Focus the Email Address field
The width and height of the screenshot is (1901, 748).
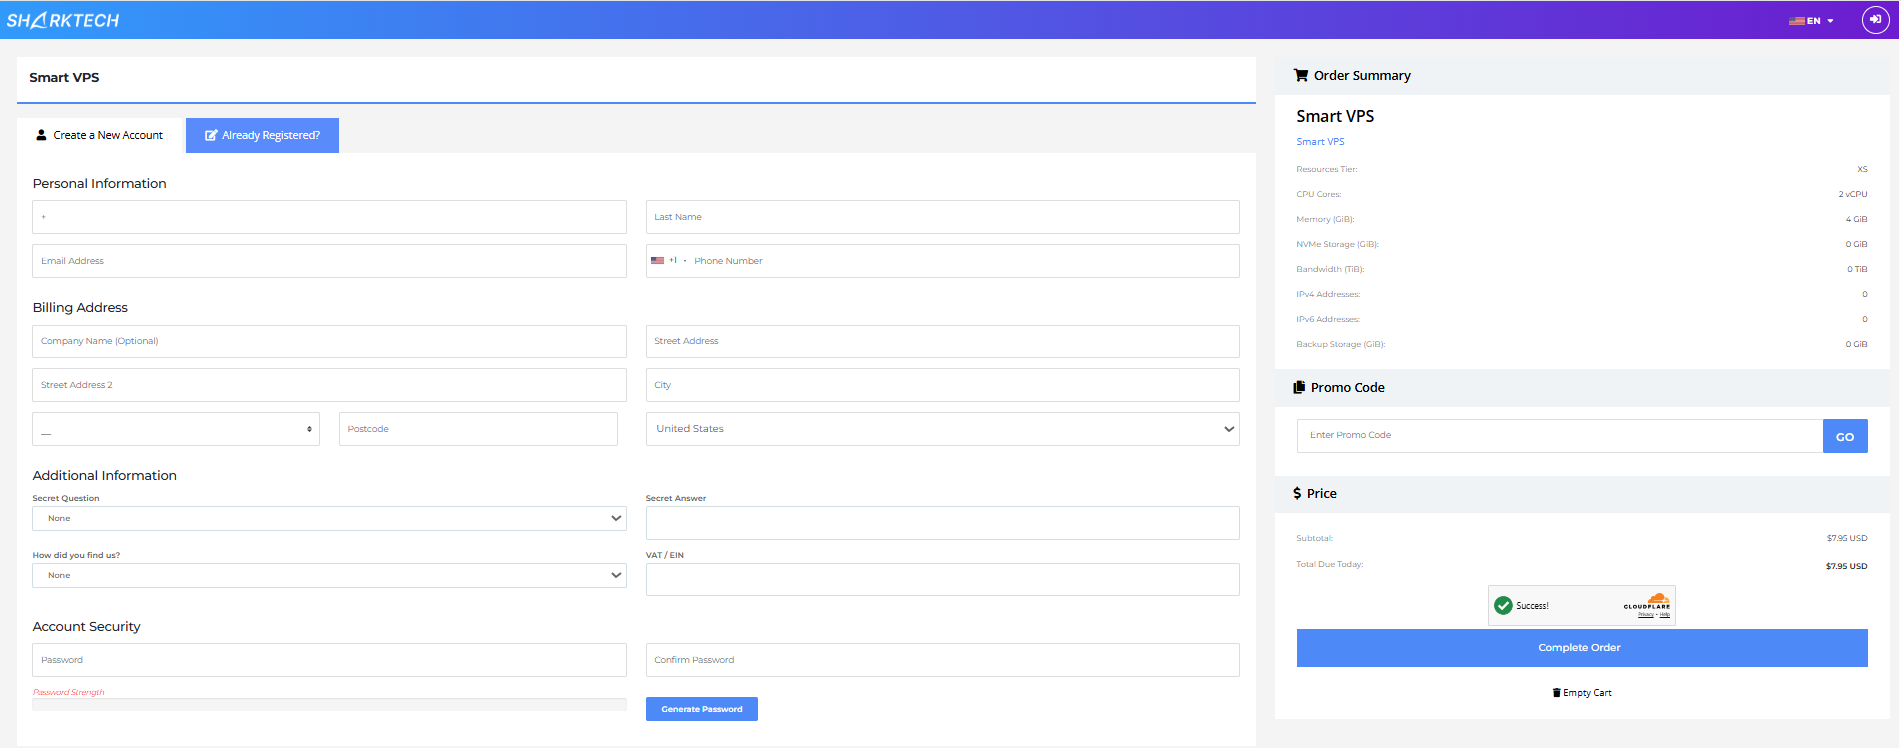[329, 261]
